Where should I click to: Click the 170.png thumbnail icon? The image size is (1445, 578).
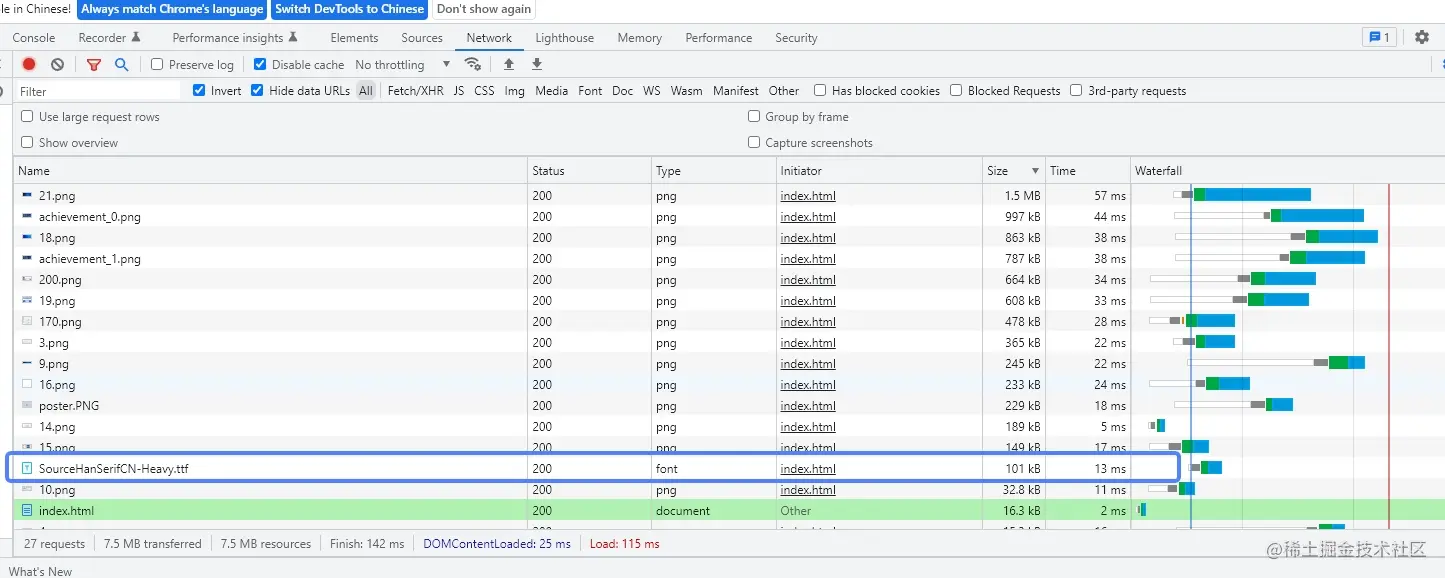click(x=27, y=321)
